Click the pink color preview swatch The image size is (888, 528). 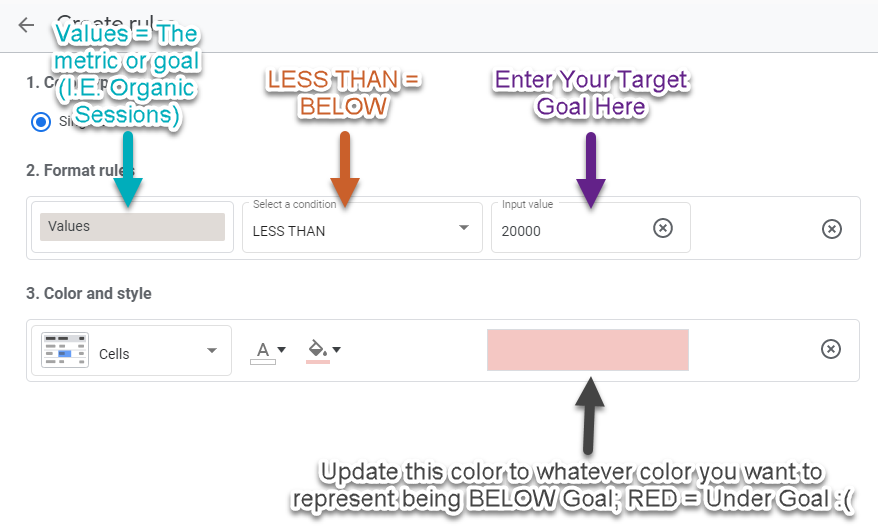587,350
